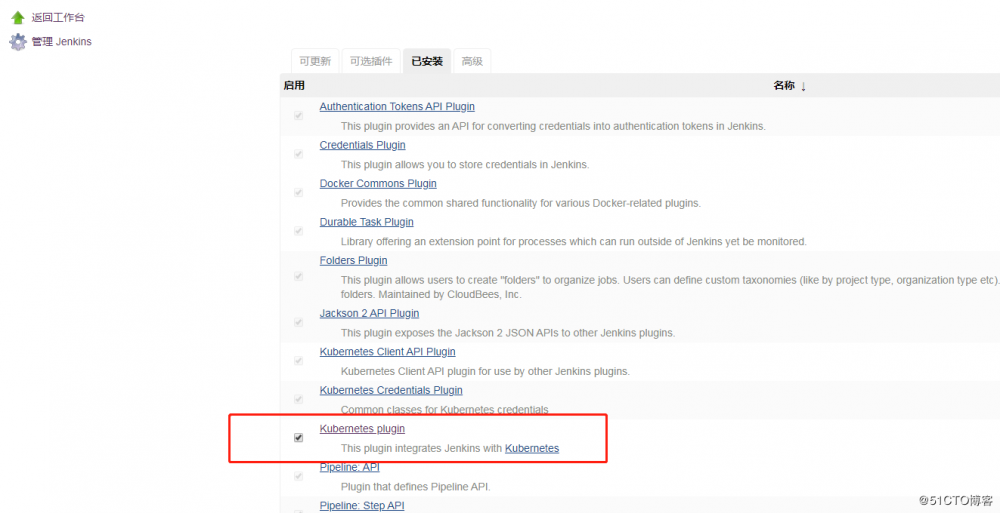Toggle Folders Plugin enabled checkbox
This screenshot has width=1000, height=513.
[x=298, y=276]
